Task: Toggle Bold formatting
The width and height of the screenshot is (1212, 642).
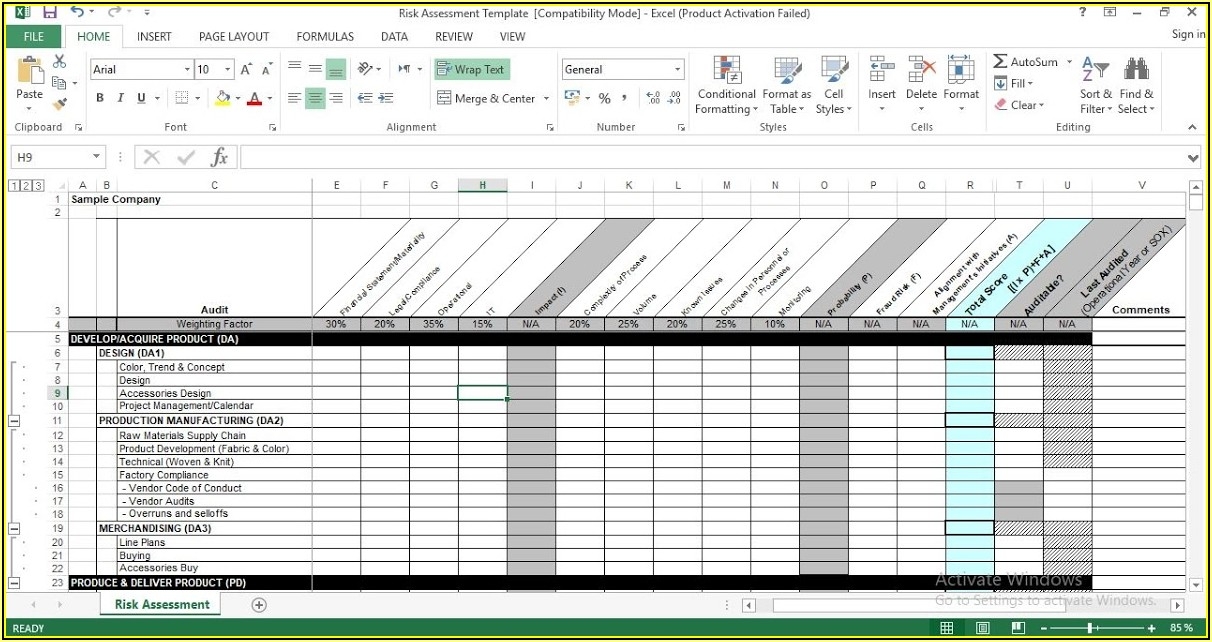Action: point(98,98)
